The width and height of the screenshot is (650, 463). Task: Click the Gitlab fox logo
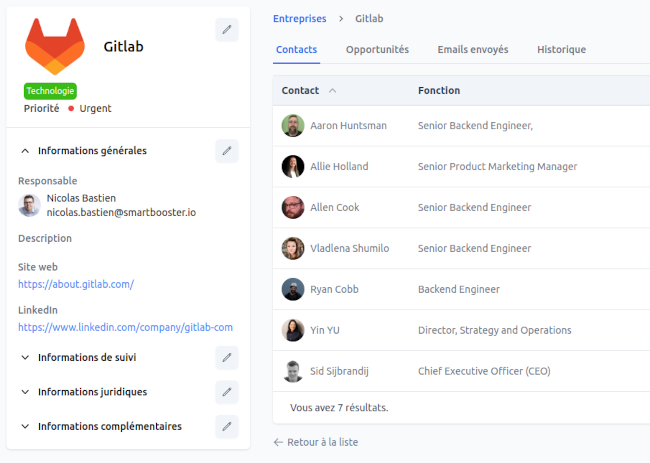55,46
